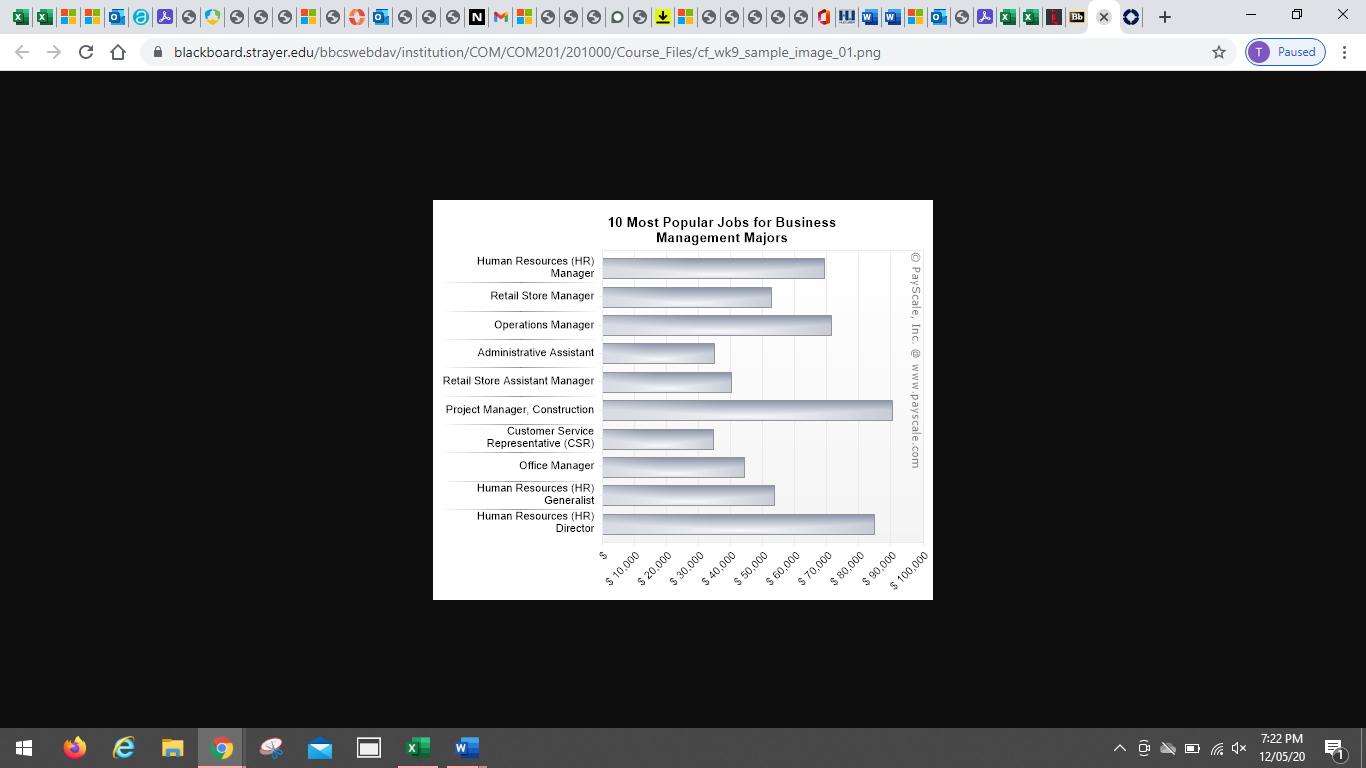The height and width of the screenshot is (768, 1366).
Task: Switch to Excel from the taskbar
Action: coord(418,748)
